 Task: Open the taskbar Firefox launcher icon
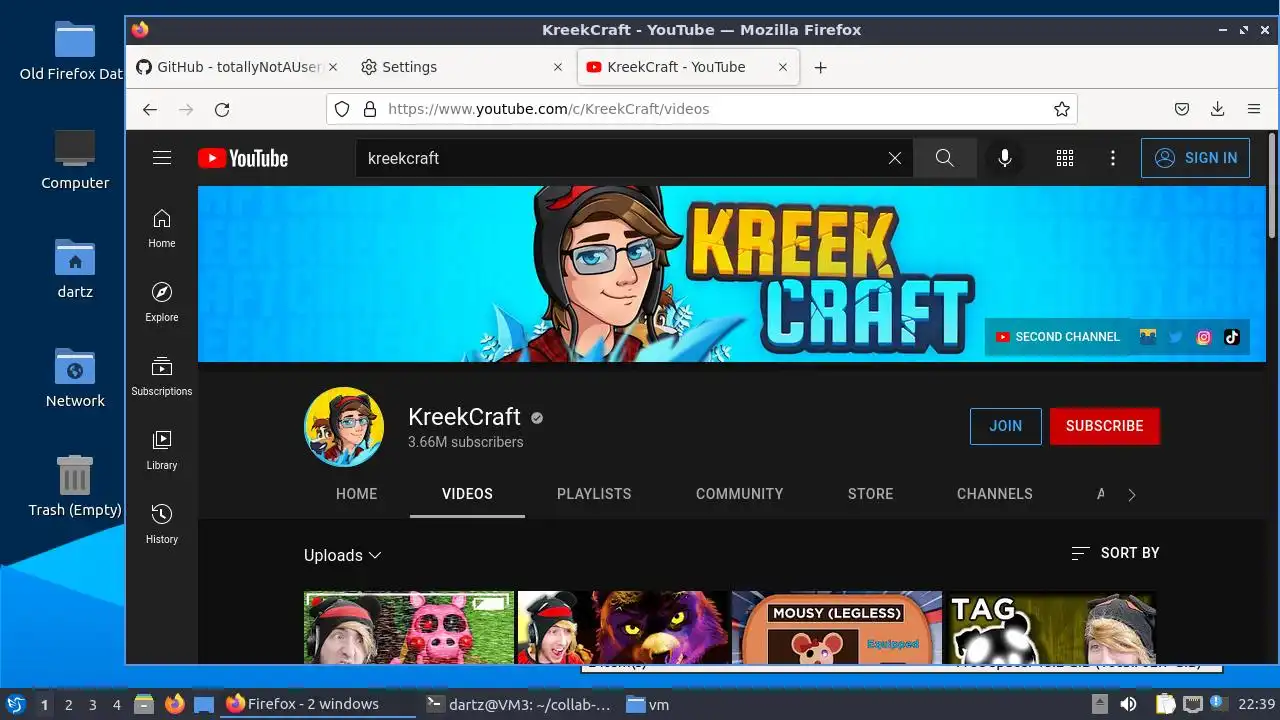[x=175, y=704]
